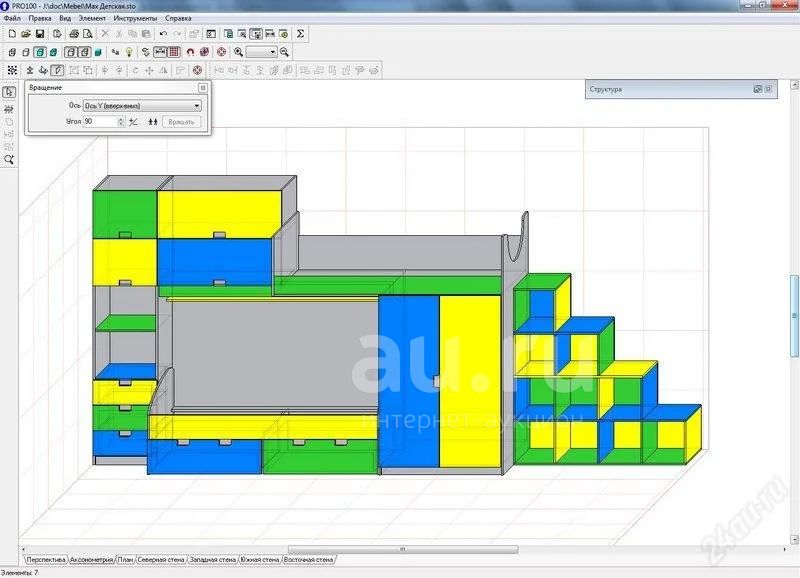Screen dimensions: 800x578
Task: Click the yellow wardrobe door in the model
Action: click(x=470, y=382)
